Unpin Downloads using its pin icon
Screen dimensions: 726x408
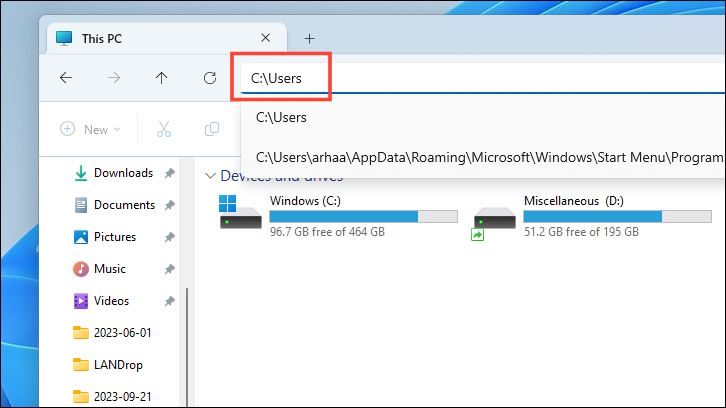click(170, 173)
